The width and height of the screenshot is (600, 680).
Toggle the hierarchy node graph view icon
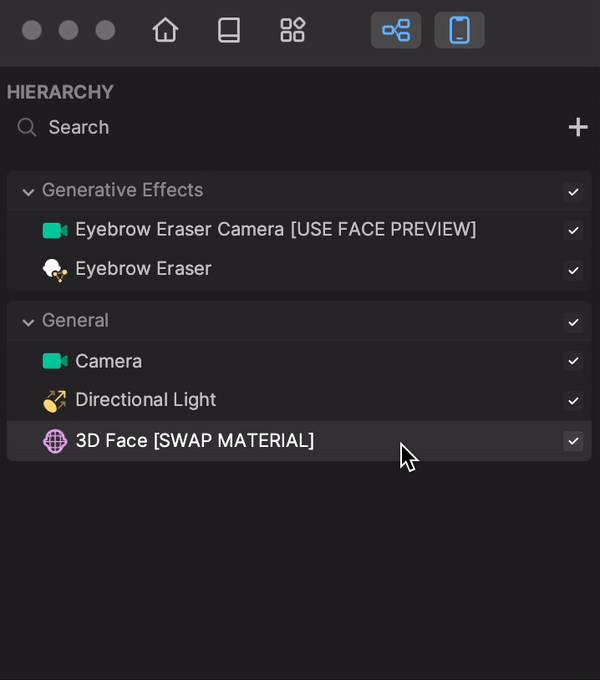point(396,30)
